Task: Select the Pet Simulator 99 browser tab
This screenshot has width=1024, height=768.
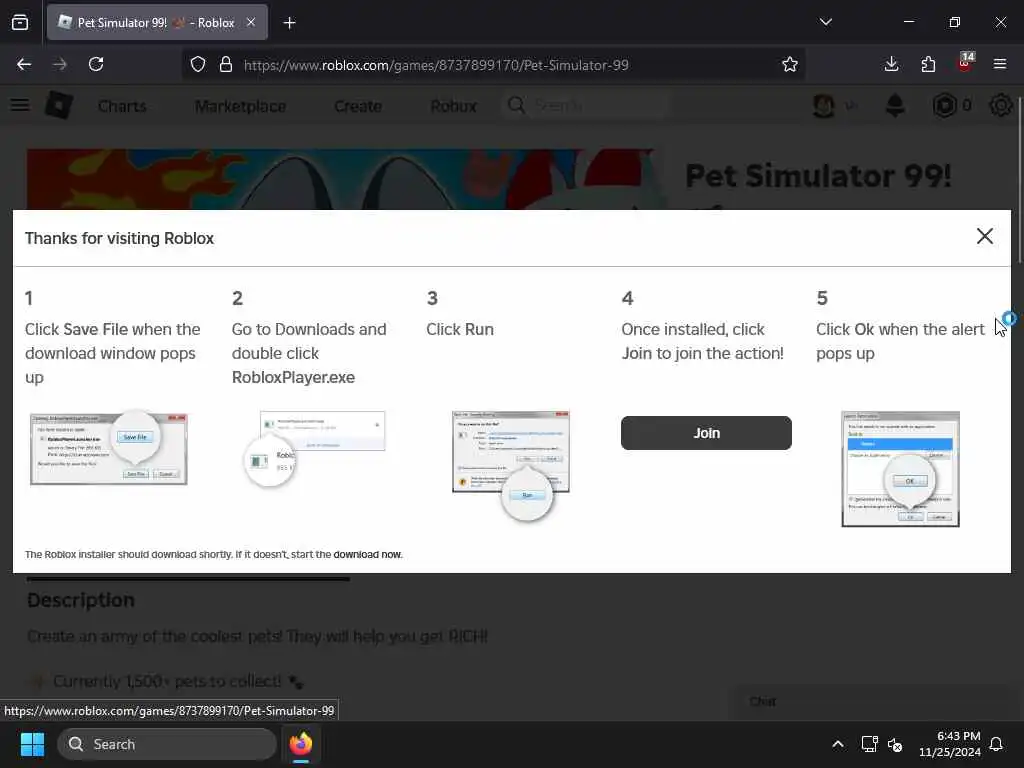Action: 157,23
